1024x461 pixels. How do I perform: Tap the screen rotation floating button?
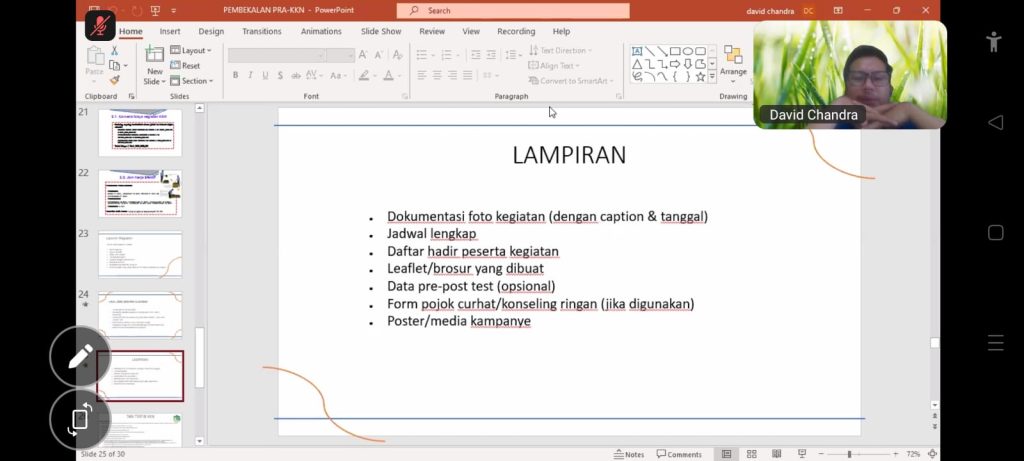[80, 419]
